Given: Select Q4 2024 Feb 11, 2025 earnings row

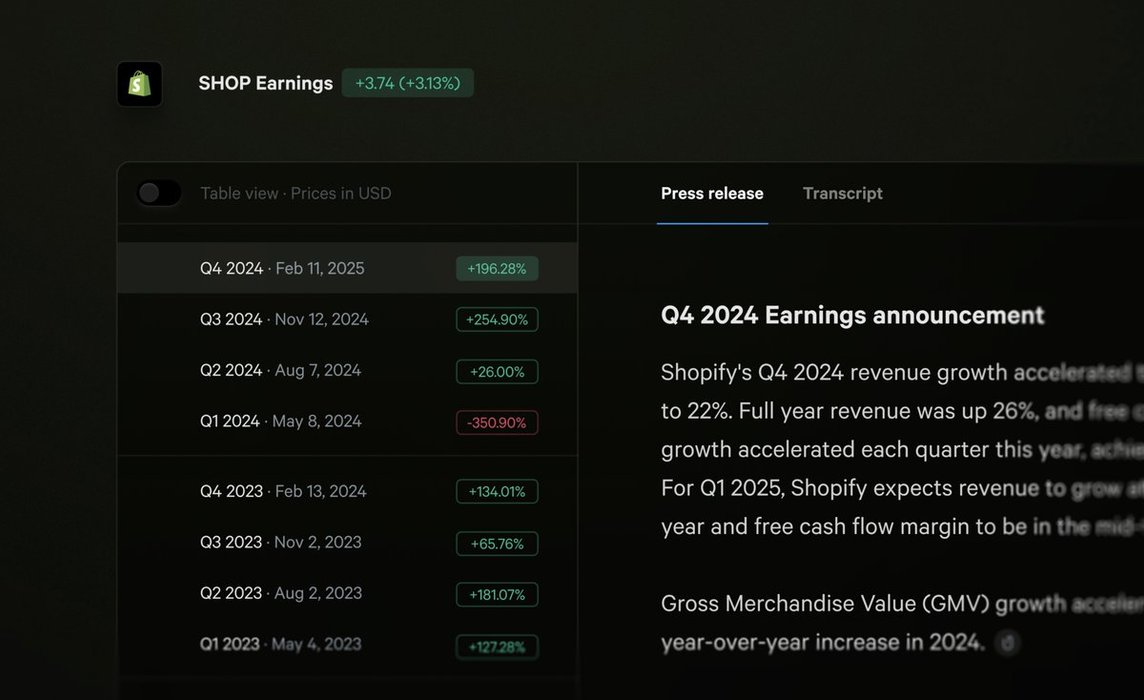Looking at the screenshot, I should coord(282,268).
